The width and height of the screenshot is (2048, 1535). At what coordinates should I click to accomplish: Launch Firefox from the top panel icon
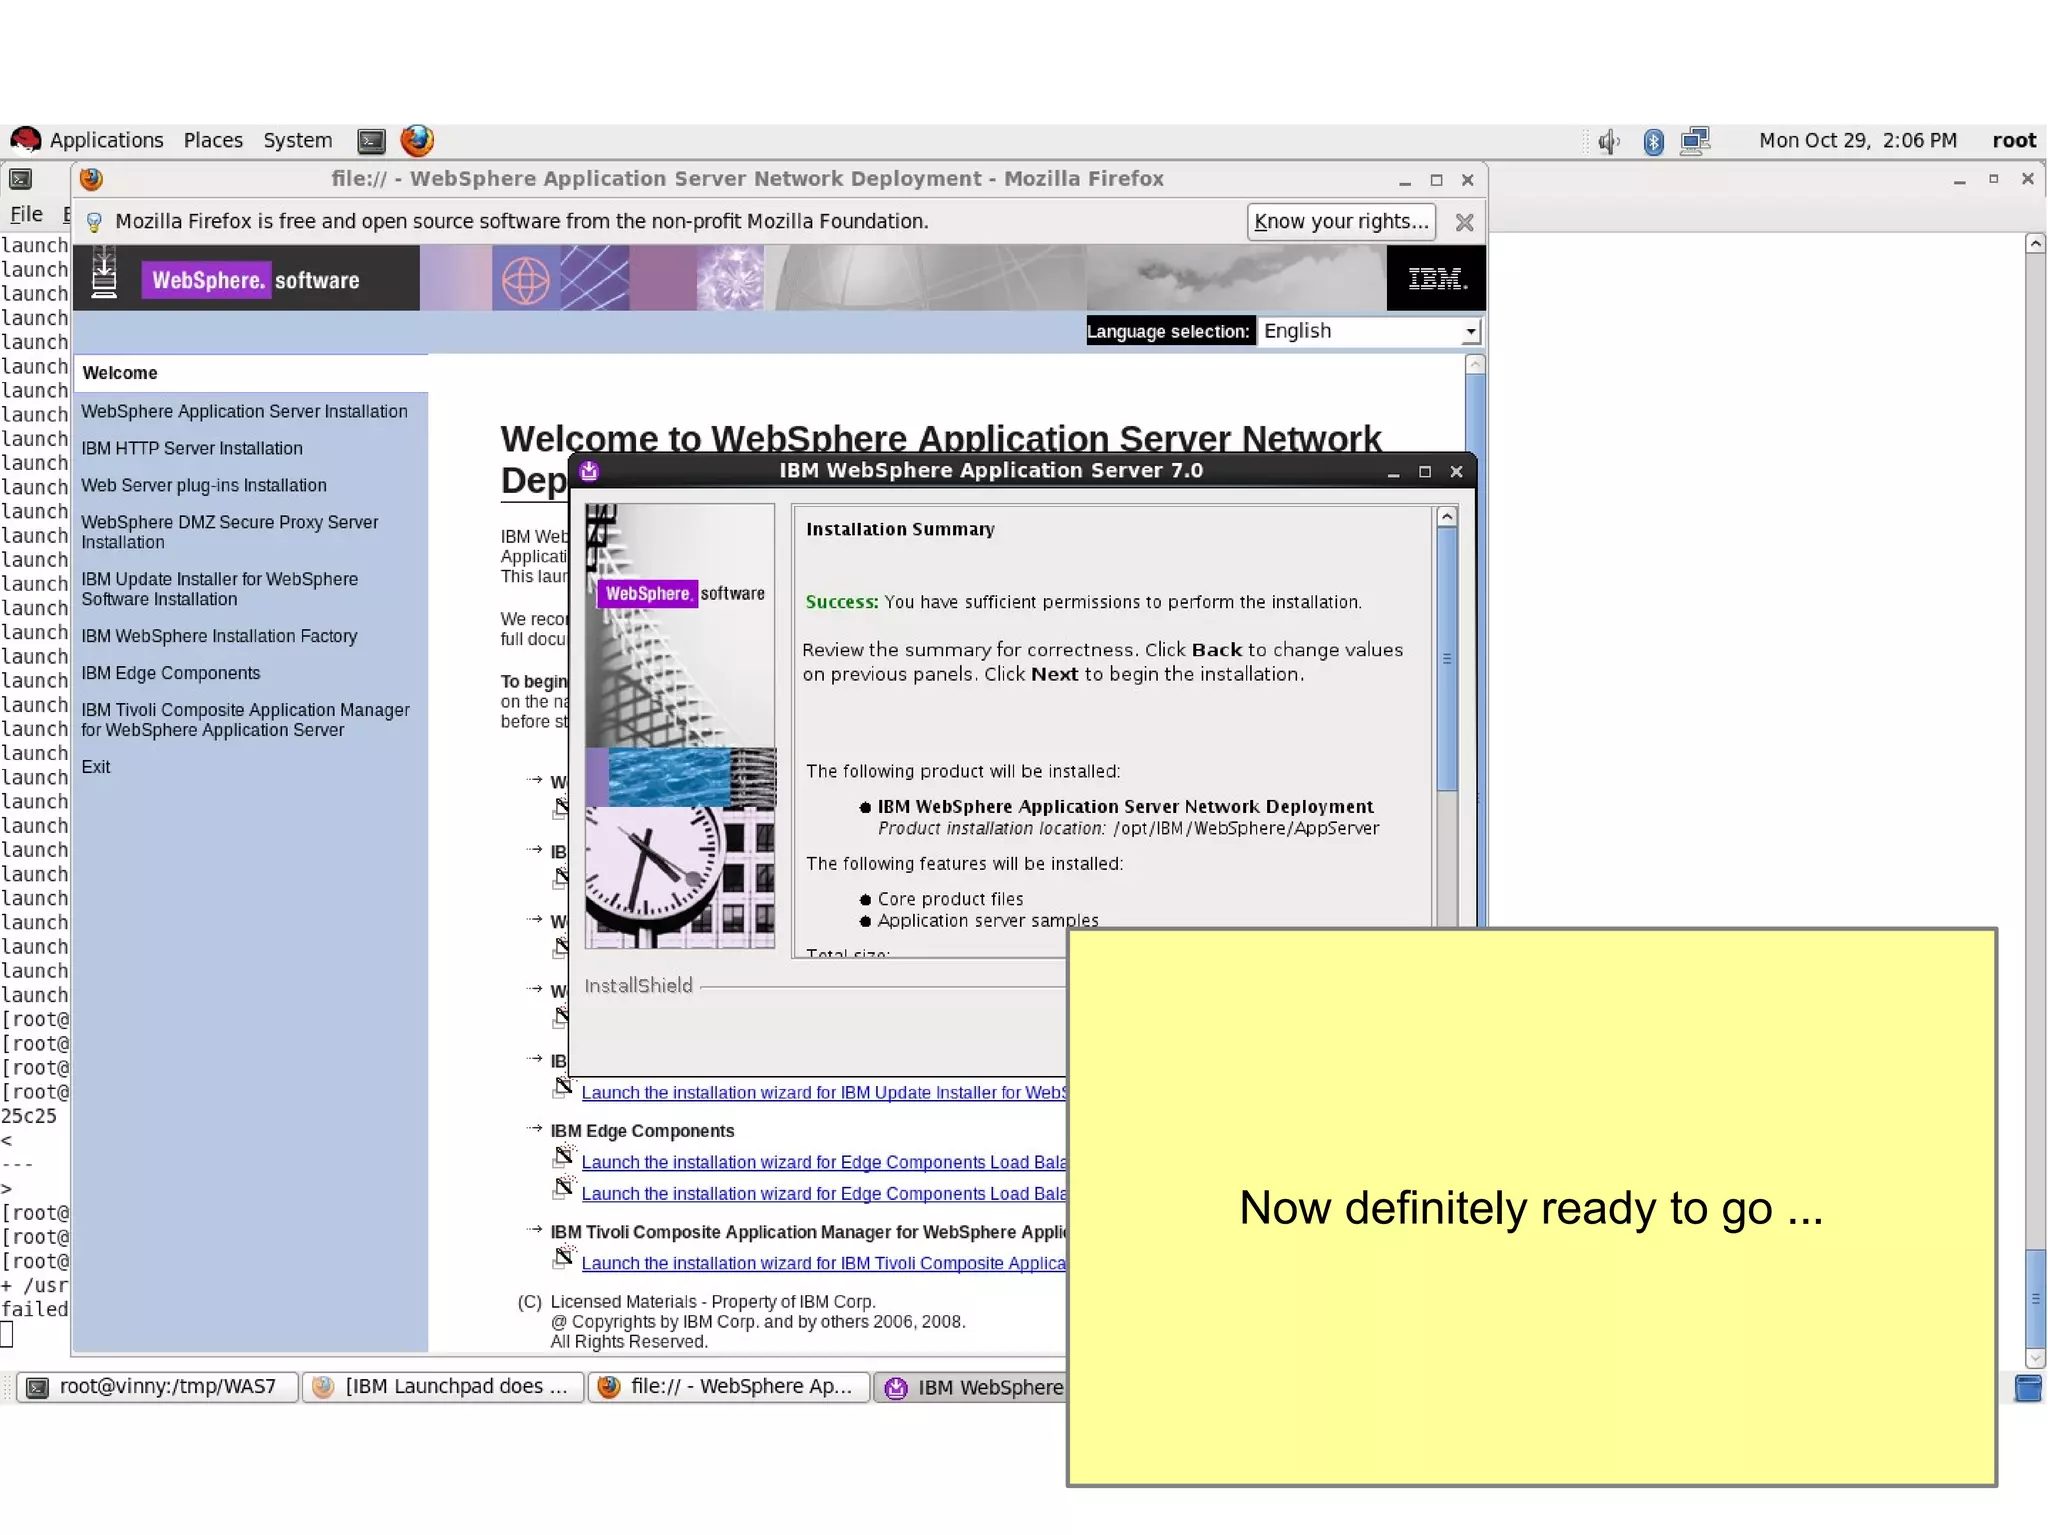pyautogui.click(x=417, y=140)
